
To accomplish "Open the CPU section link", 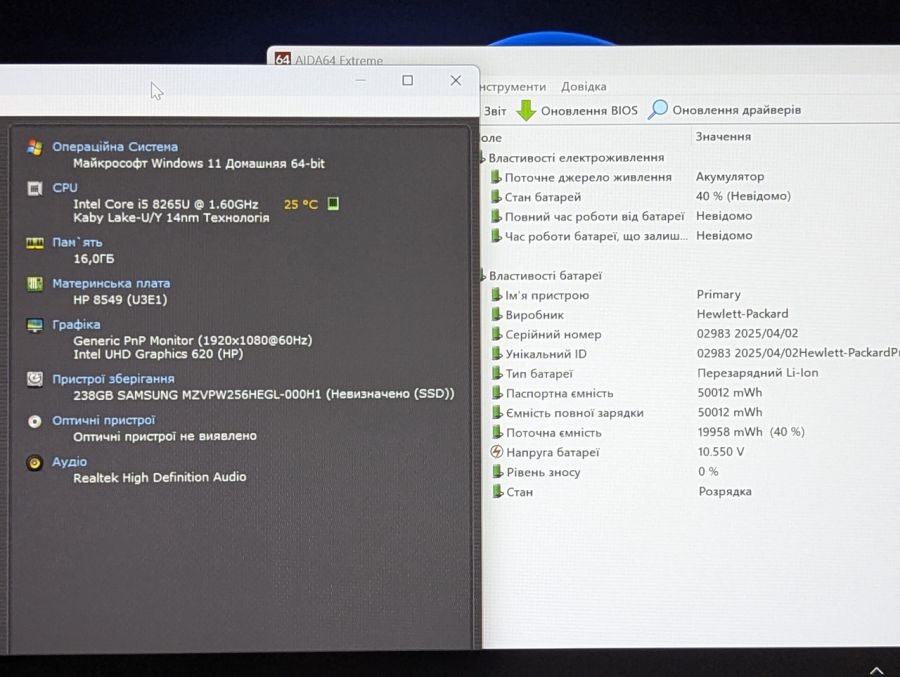I will (x=65, y=188).
